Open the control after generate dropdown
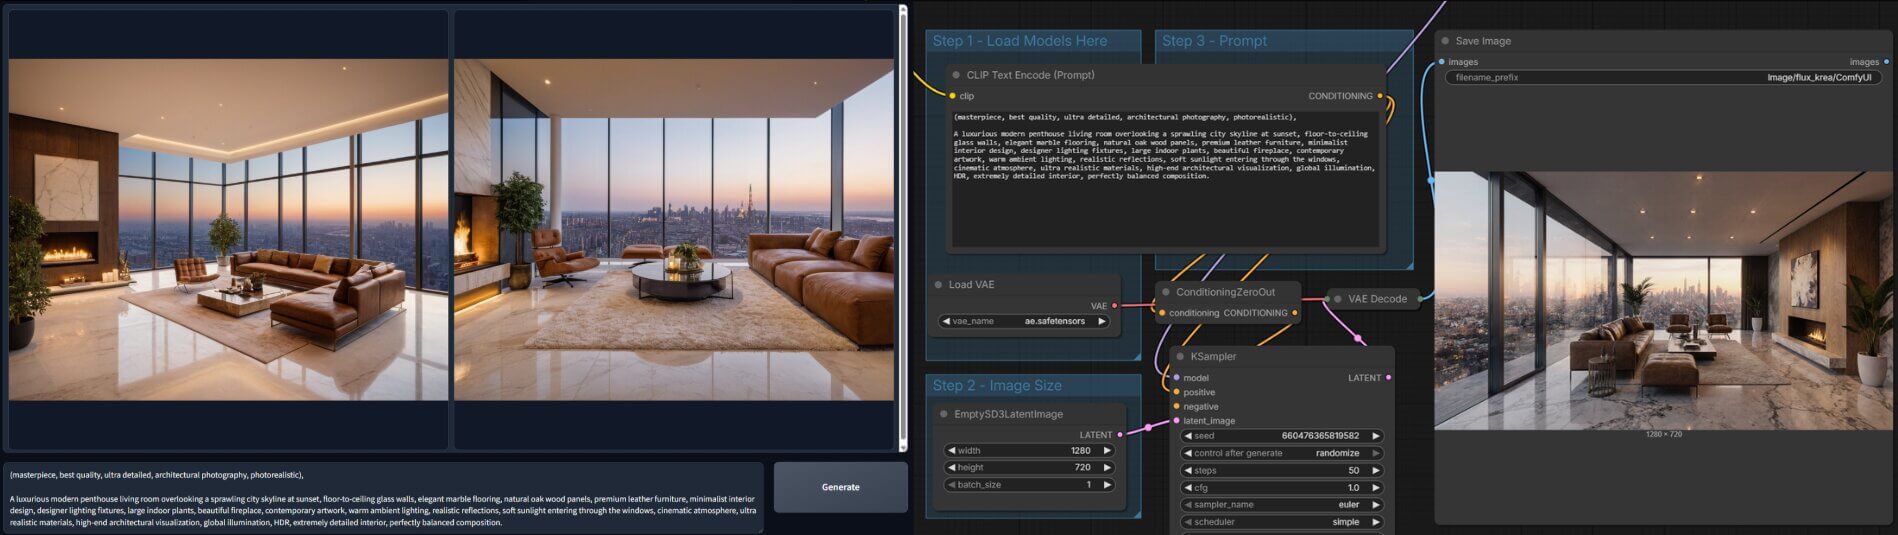Viewport: 1898px width, 535px height. click(1282, 453)
